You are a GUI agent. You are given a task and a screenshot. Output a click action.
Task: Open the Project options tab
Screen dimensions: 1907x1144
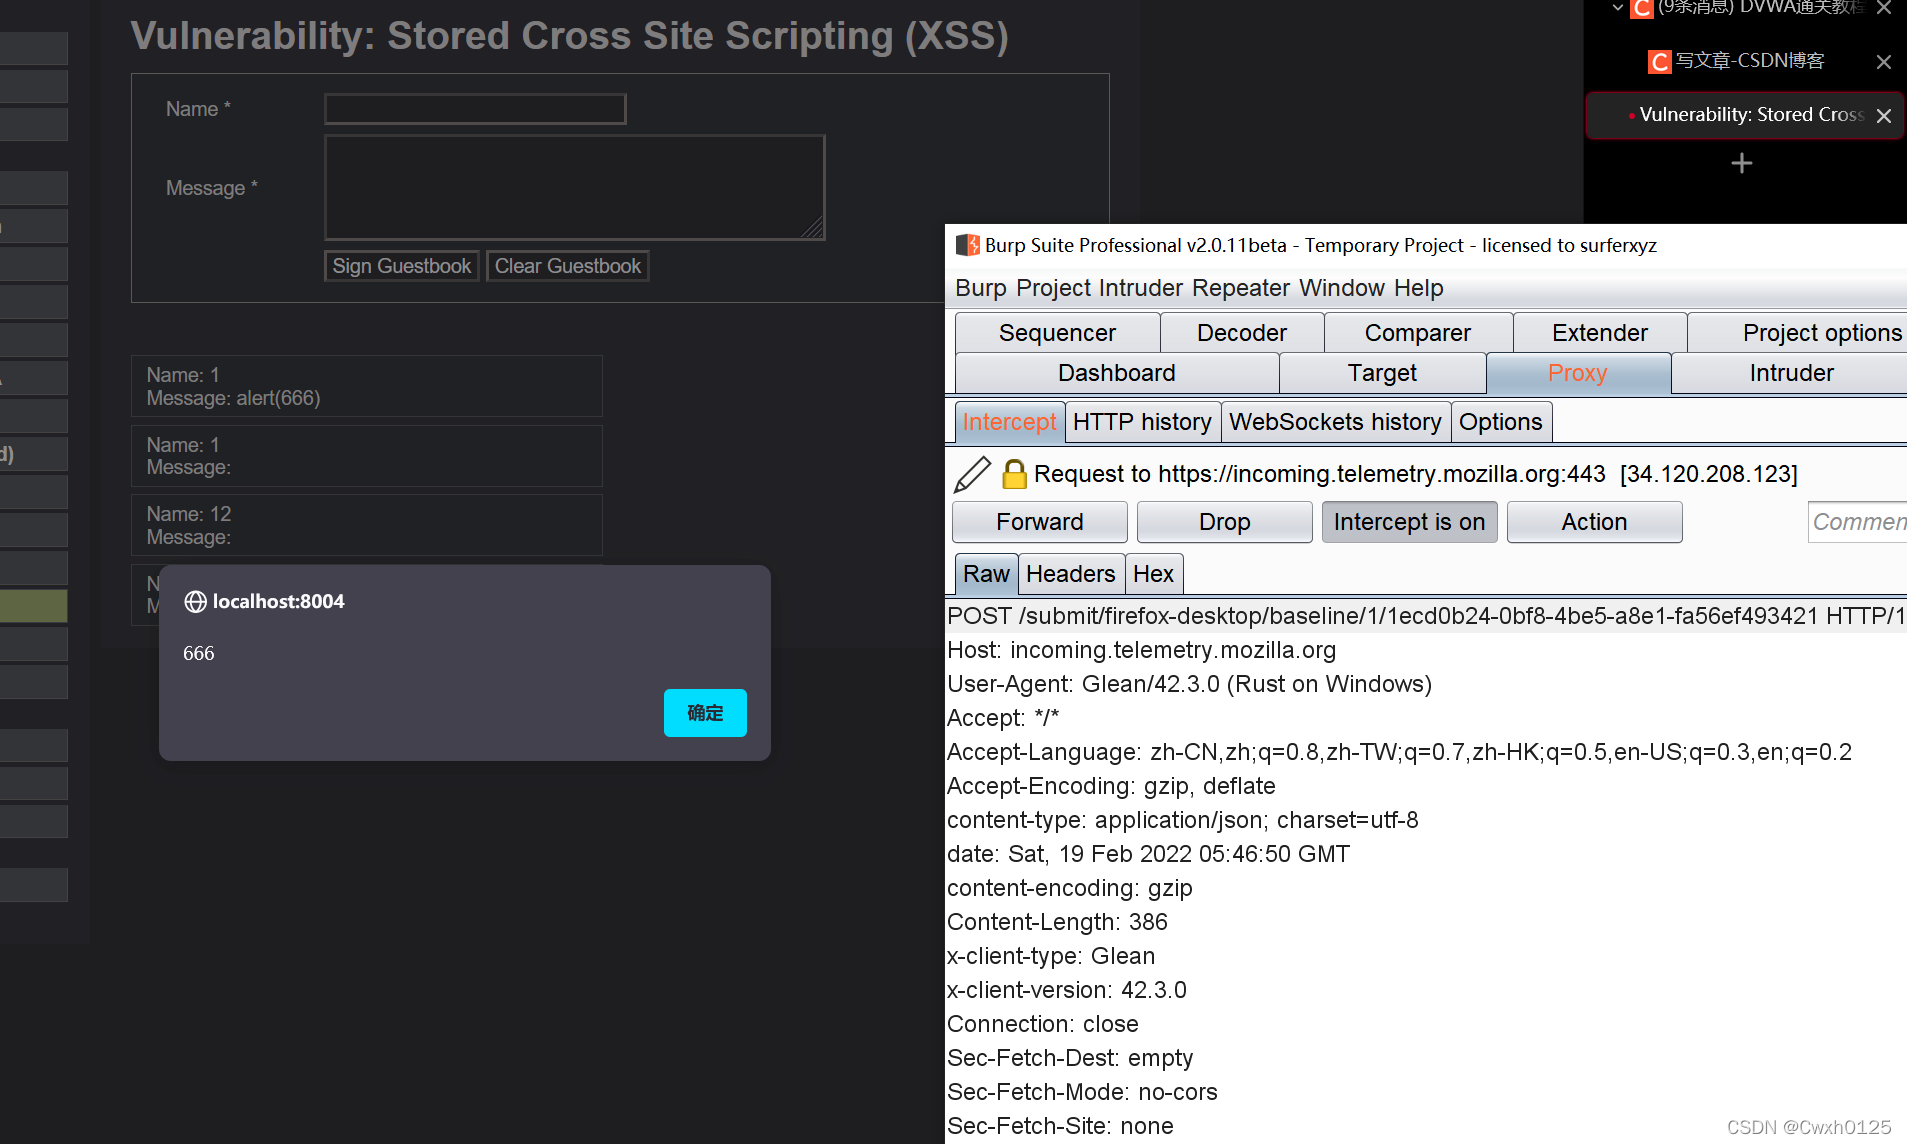(1797, 333)
